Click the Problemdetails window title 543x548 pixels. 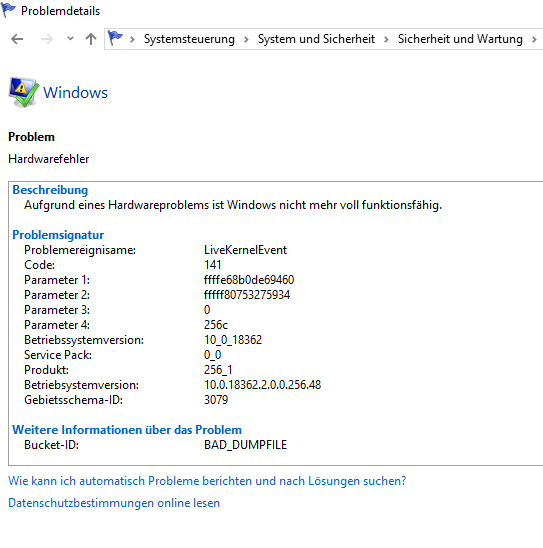point(60,11)
